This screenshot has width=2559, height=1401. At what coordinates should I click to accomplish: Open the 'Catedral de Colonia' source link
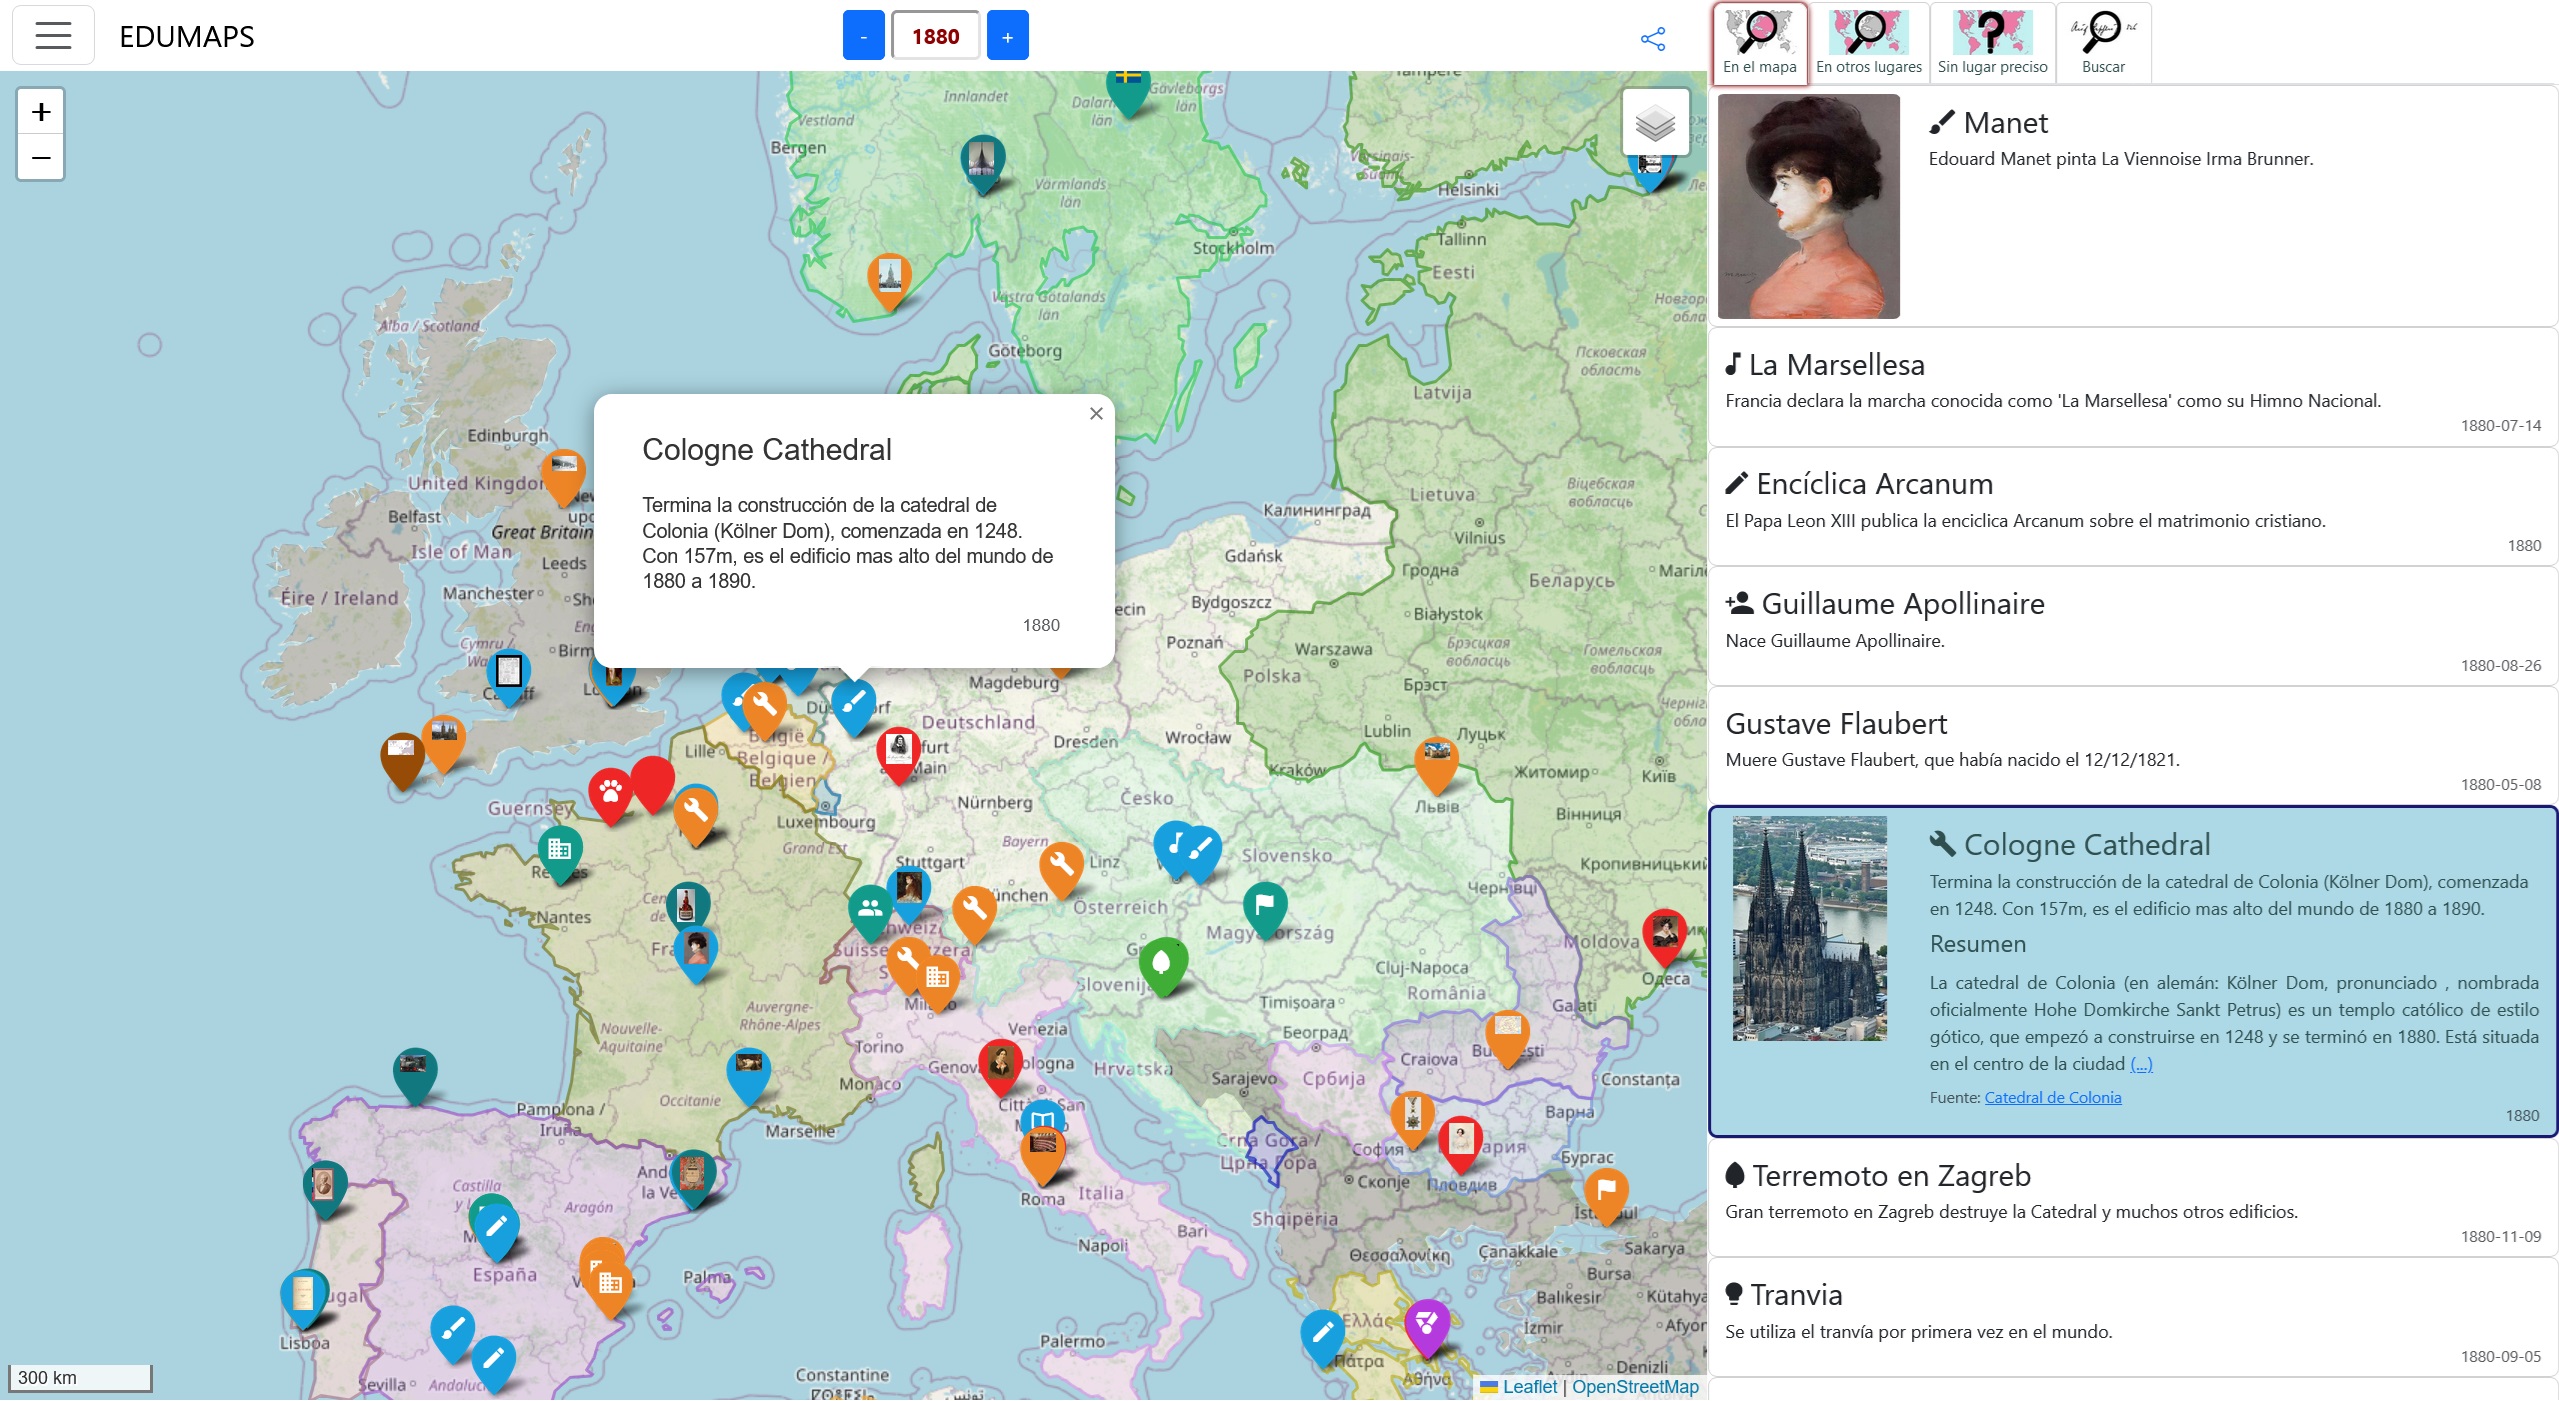click(x=2054, y=1097)
